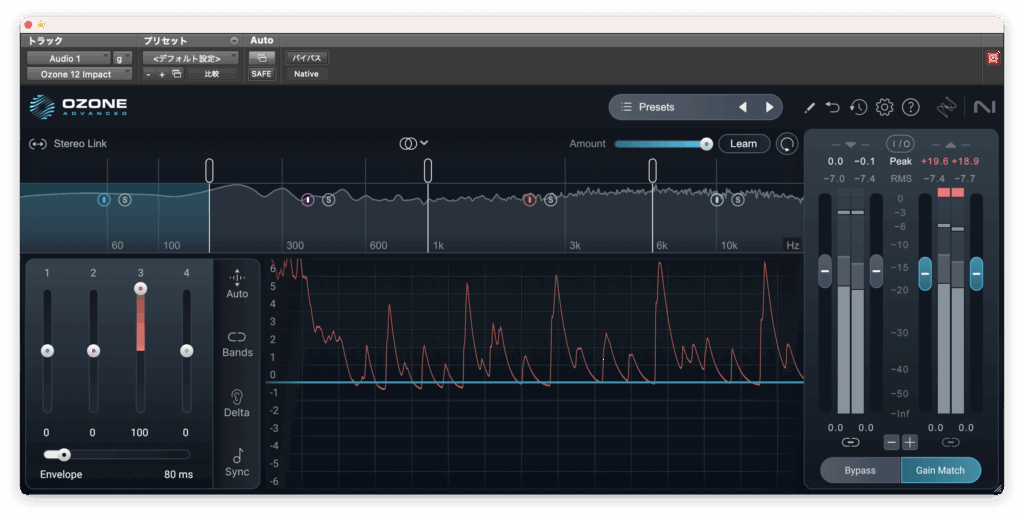This screenshot has width=1024, height=518.
Task: Click the undo arrow icon
Action: coord(833,107)
